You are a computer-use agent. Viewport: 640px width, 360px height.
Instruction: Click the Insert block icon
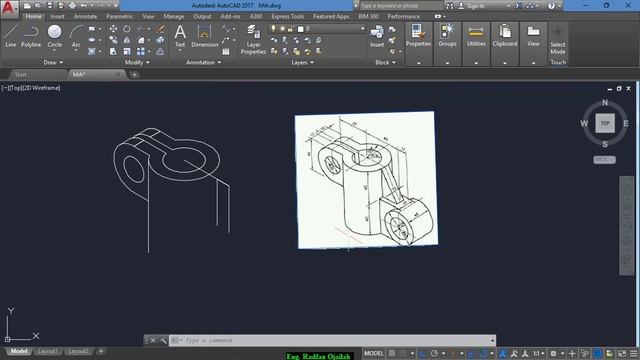point(377,37)
